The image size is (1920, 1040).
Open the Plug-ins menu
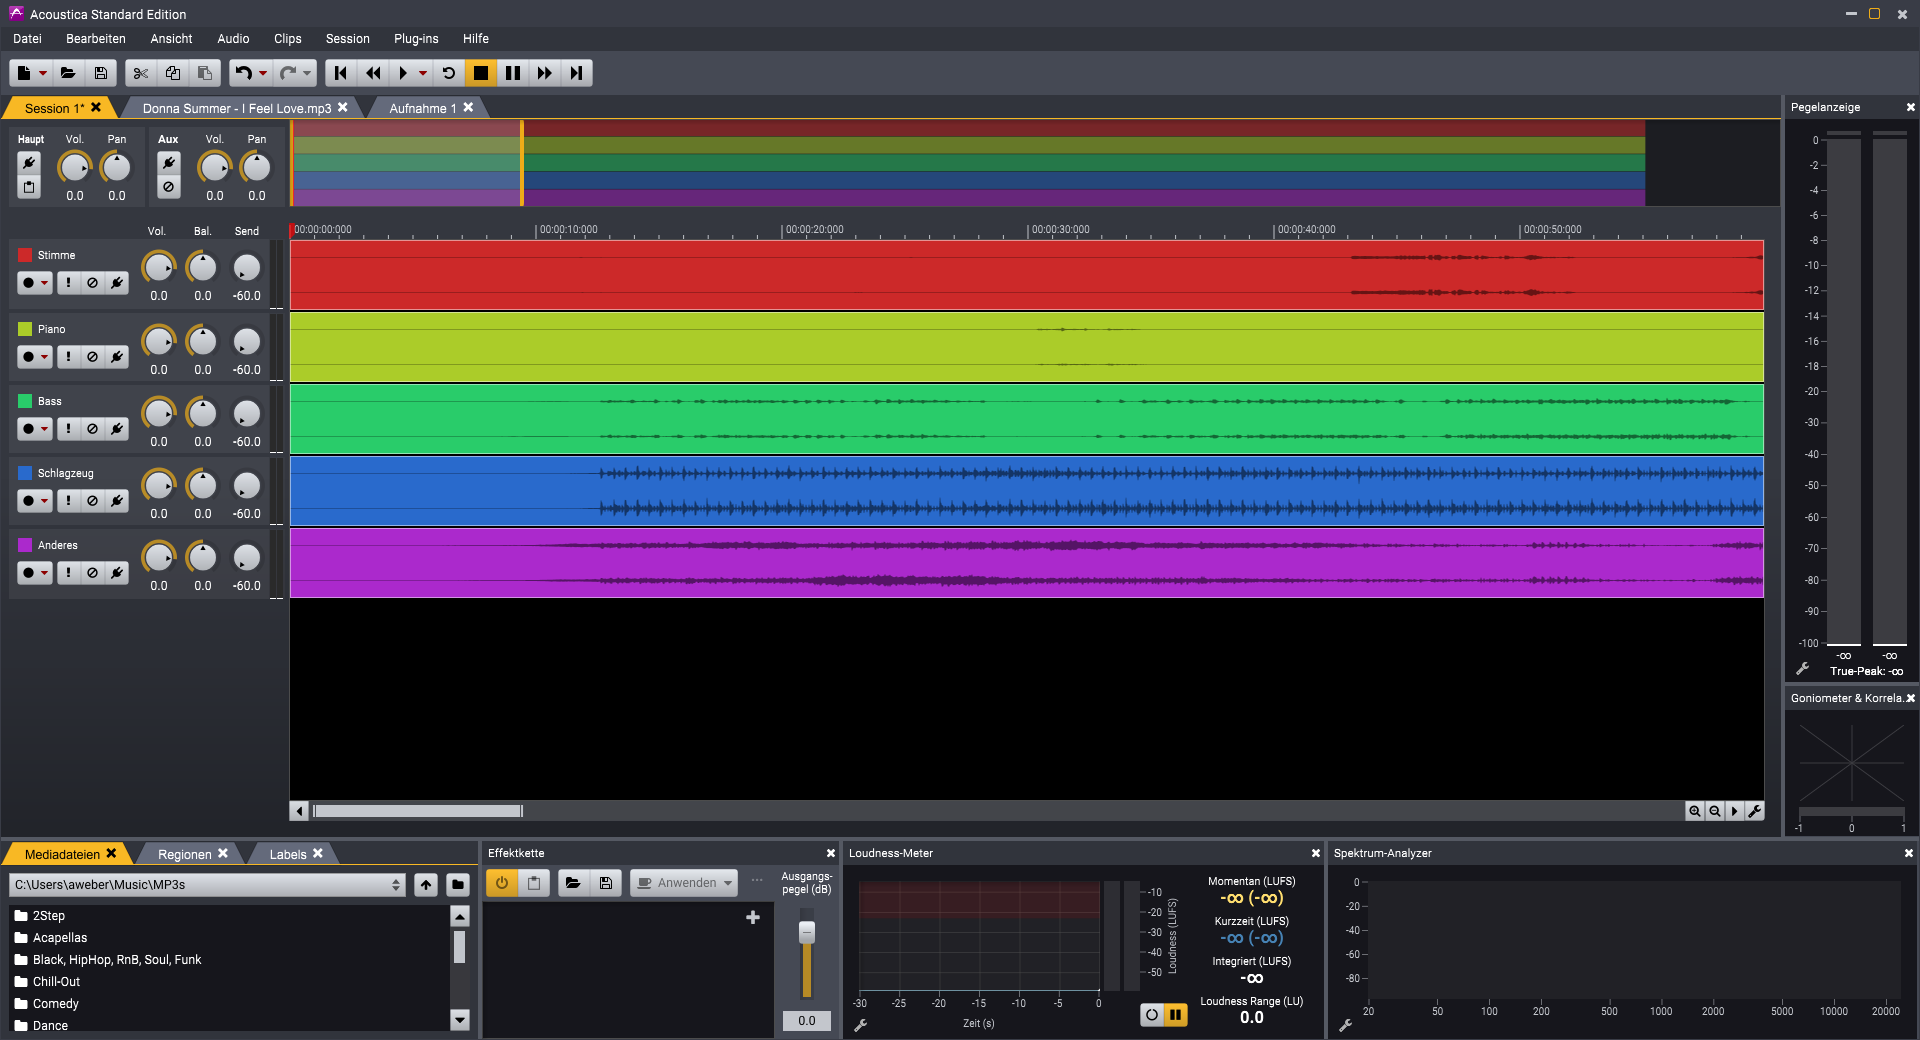pos(416,39)
